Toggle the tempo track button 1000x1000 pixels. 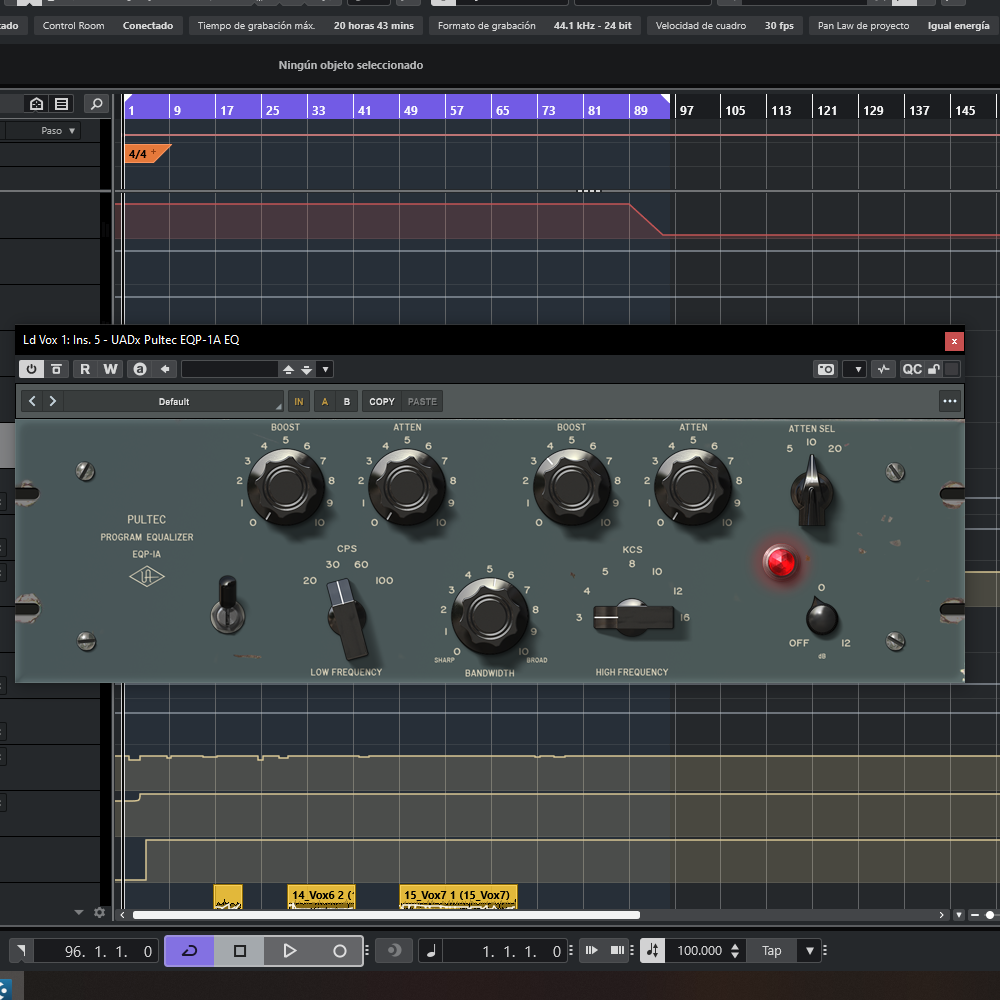653,951
